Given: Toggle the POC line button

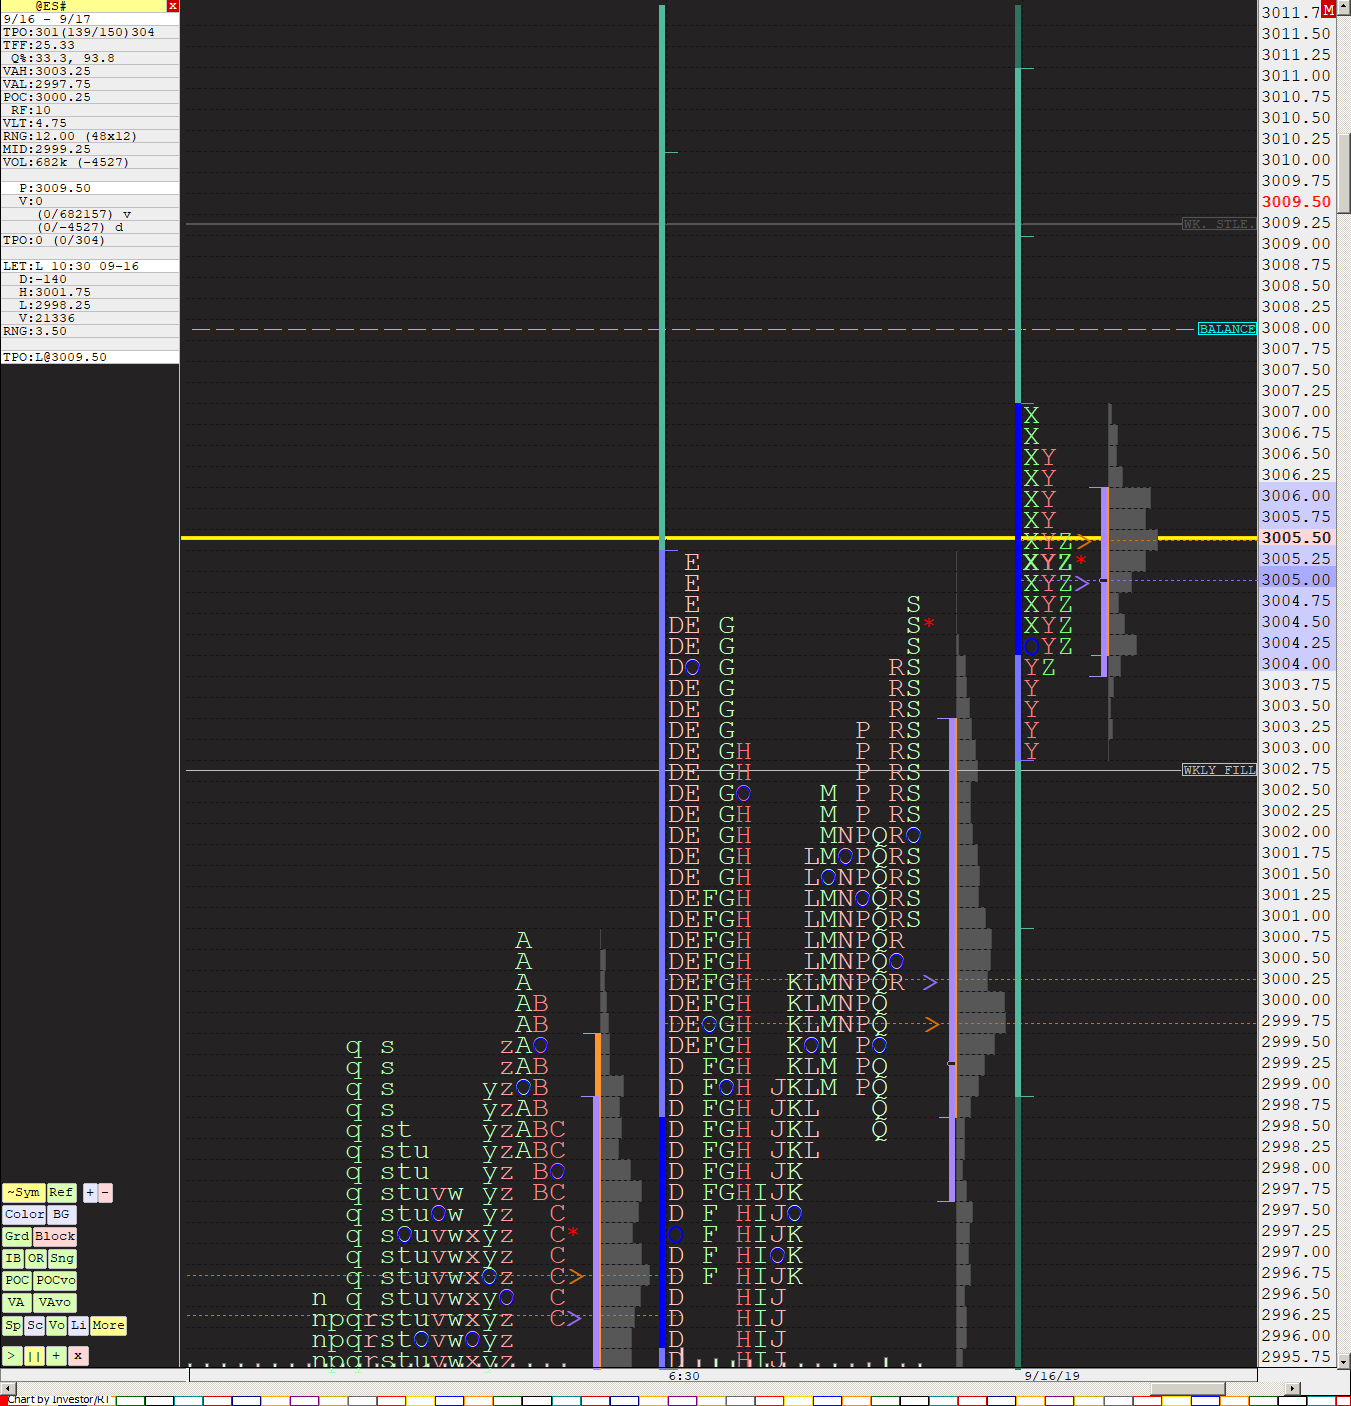Looking at the screenshot, I should point(17,1280).
